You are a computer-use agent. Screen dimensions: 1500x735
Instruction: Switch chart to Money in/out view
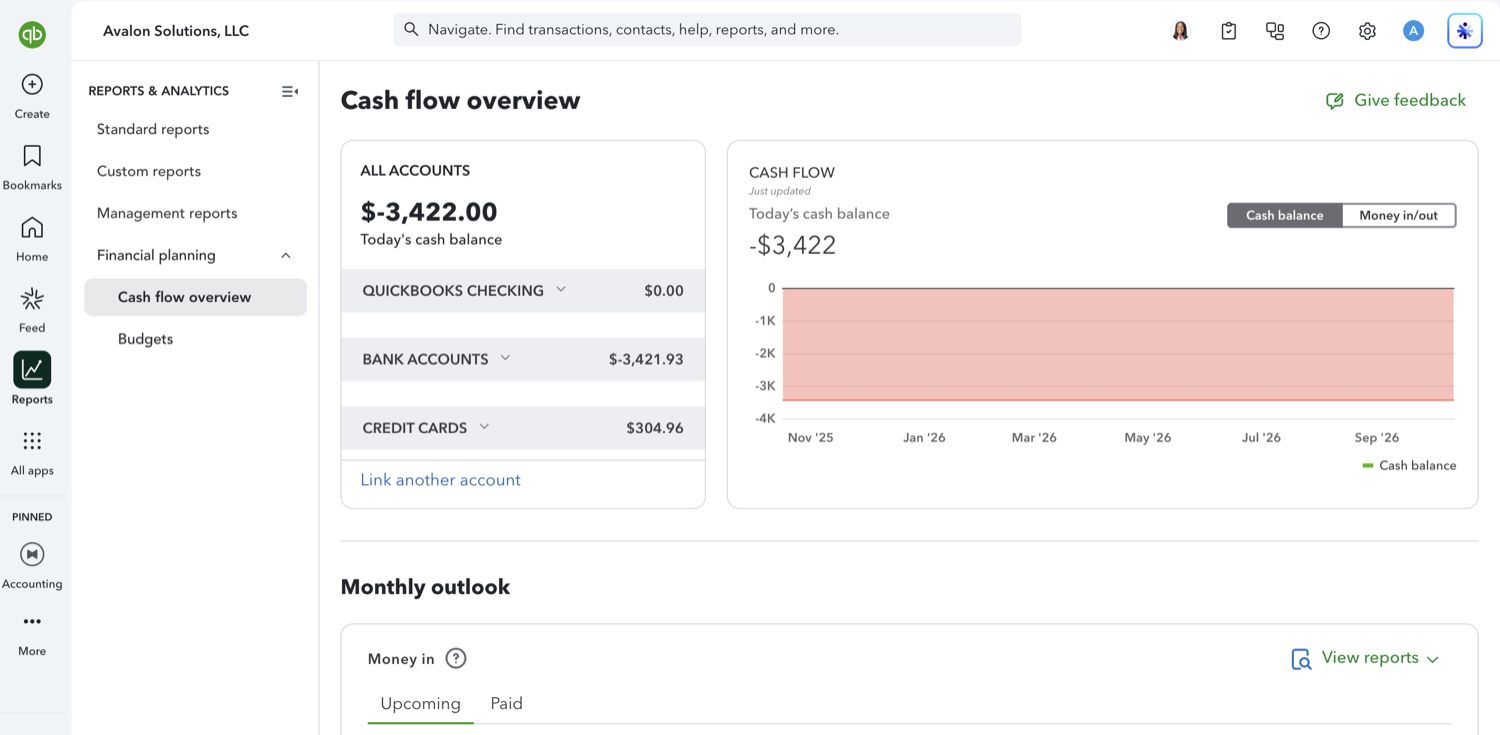pos(1398,215)
